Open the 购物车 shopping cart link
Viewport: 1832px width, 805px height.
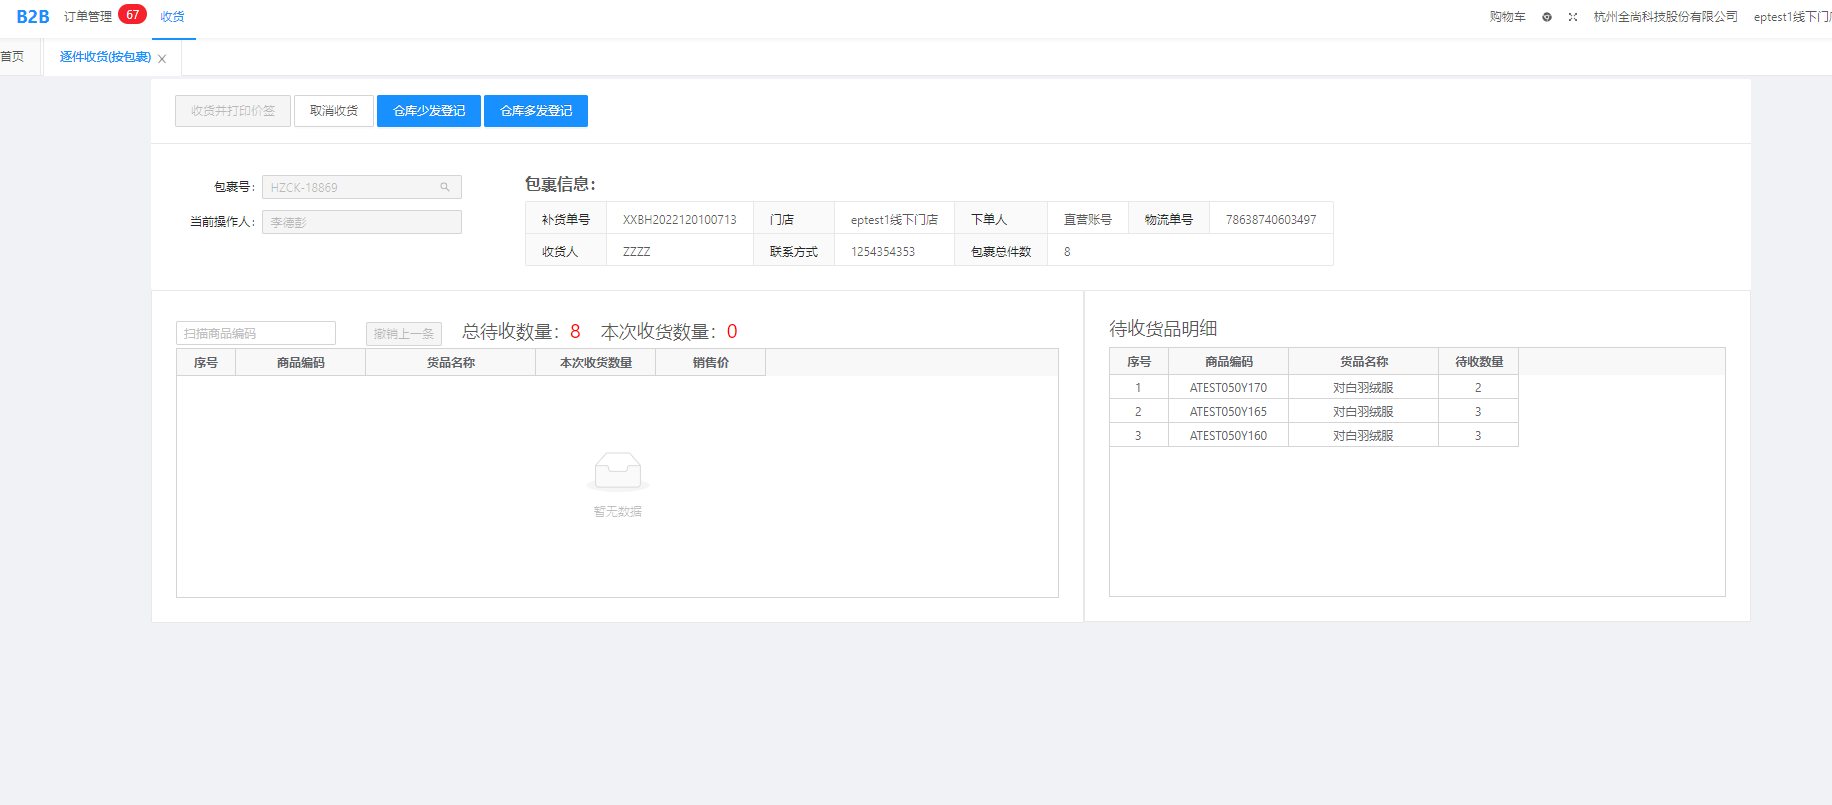coord(1507,17)
